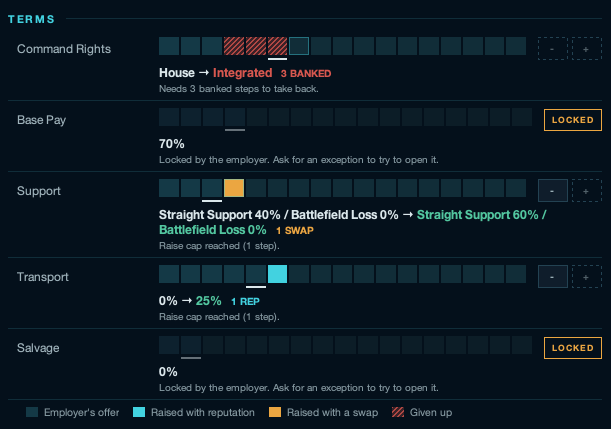This screenshot has width=611, height=429.
Task: Click the last cell of Support track
Action: [x=516, y=188]
